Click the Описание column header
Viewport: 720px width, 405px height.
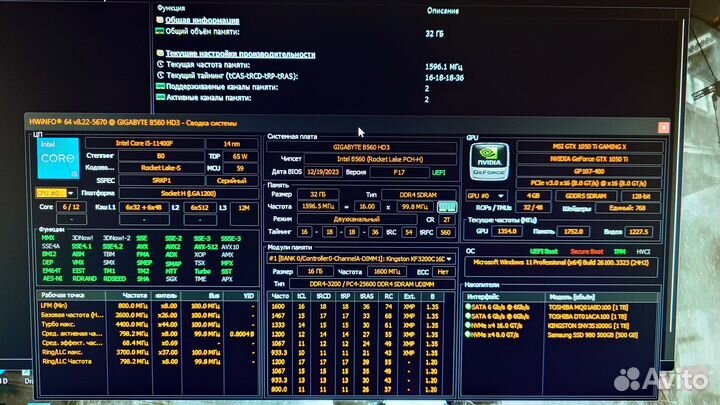click(443, 11)
